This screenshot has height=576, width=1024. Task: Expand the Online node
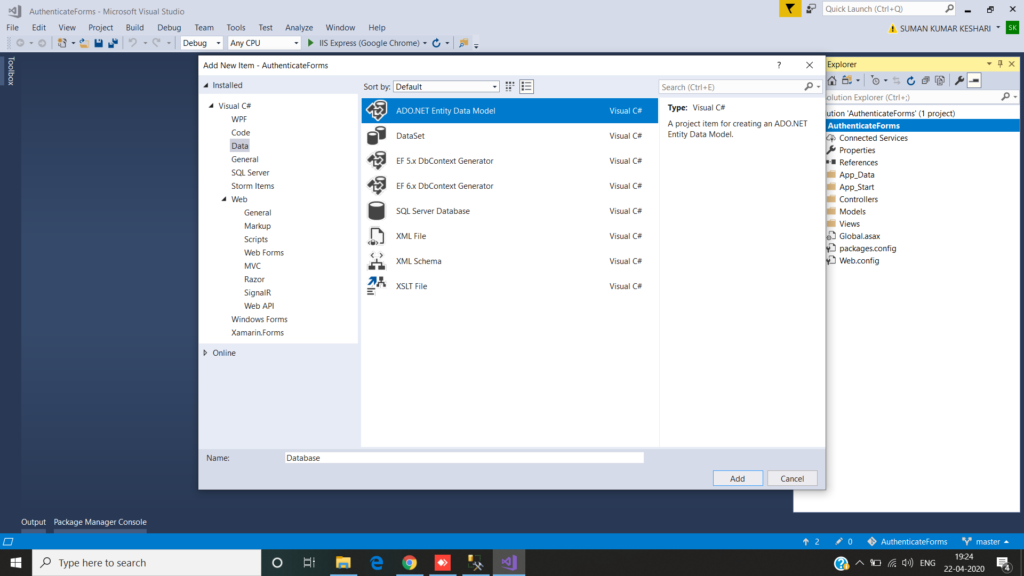[205, 353]
